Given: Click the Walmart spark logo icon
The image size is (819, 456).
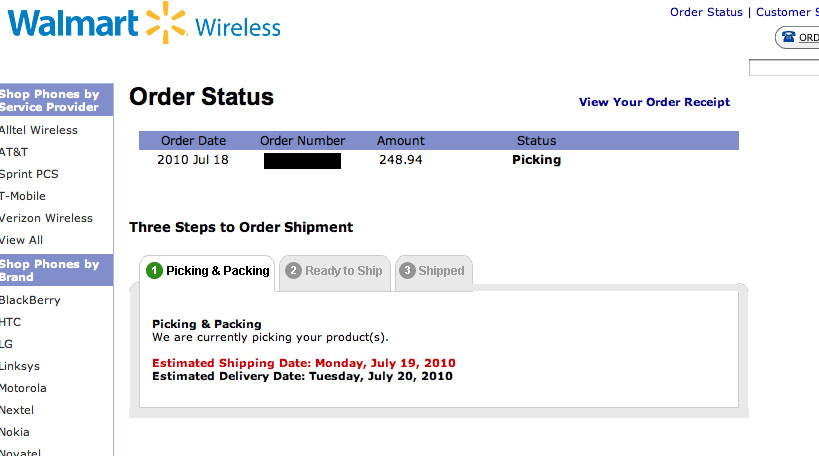Looking at the screenshot, I should [x=166, y=22].
